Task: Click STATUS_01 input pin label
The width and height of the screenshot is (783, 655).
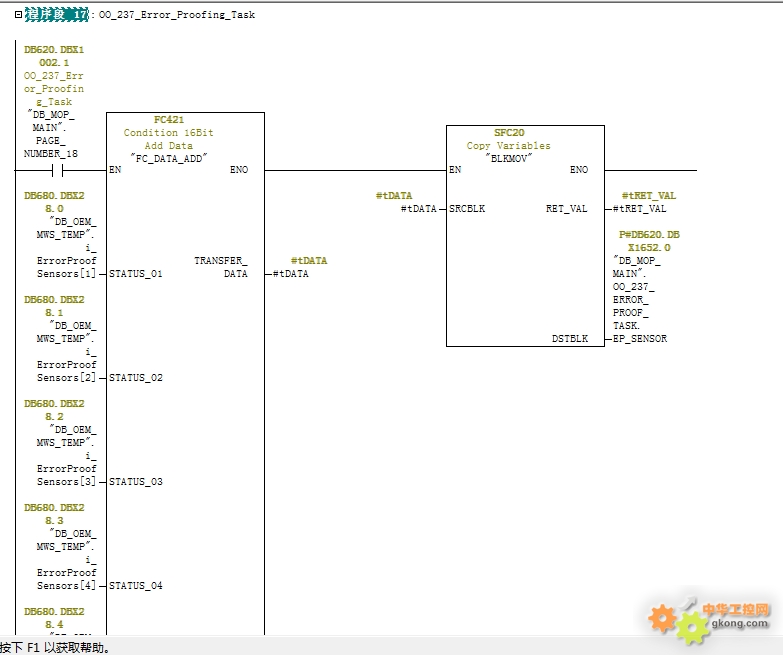Action: tap(136, 274)
